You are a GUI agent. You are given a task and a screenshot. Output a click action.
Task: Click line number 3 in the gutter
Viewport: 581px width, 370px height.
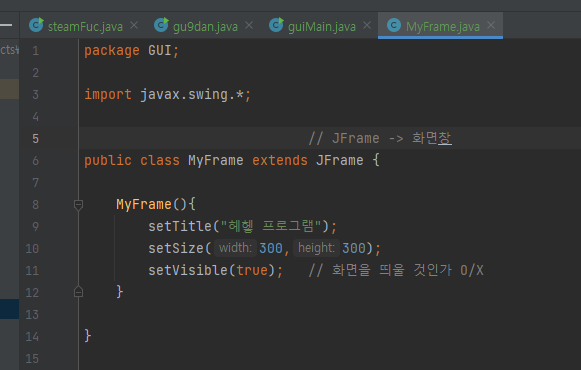coord(35,94)
